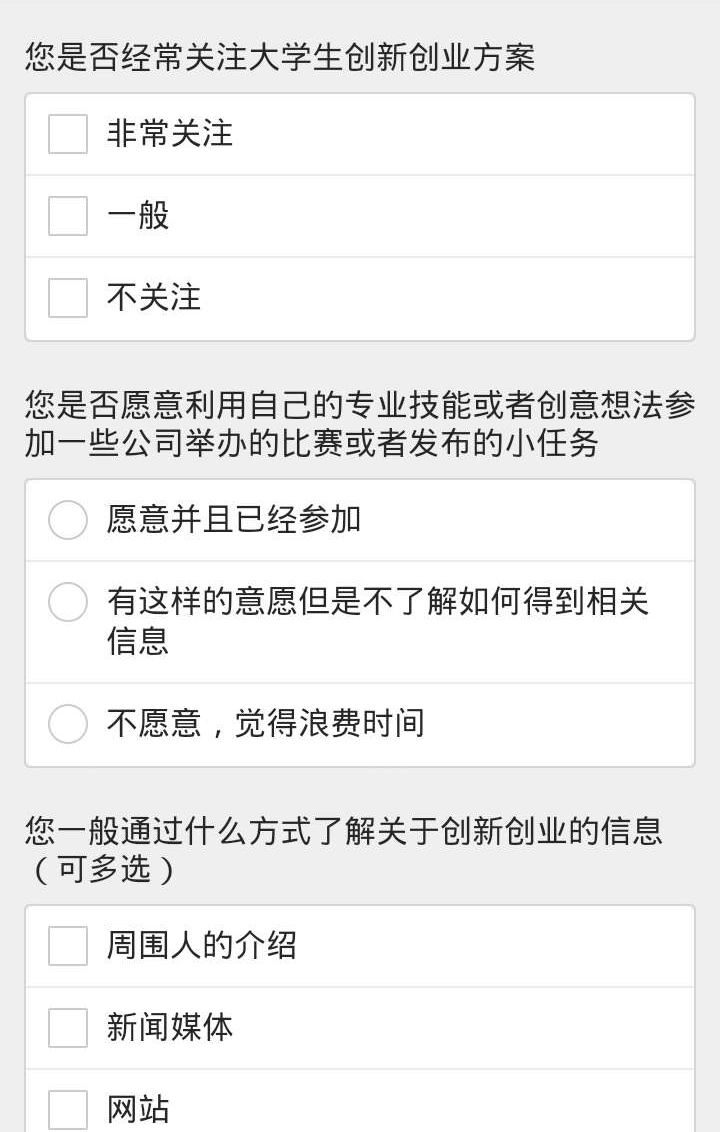720x1132 pixels.
Task: Click the 网站 label text
Action: coord(138,1110)
